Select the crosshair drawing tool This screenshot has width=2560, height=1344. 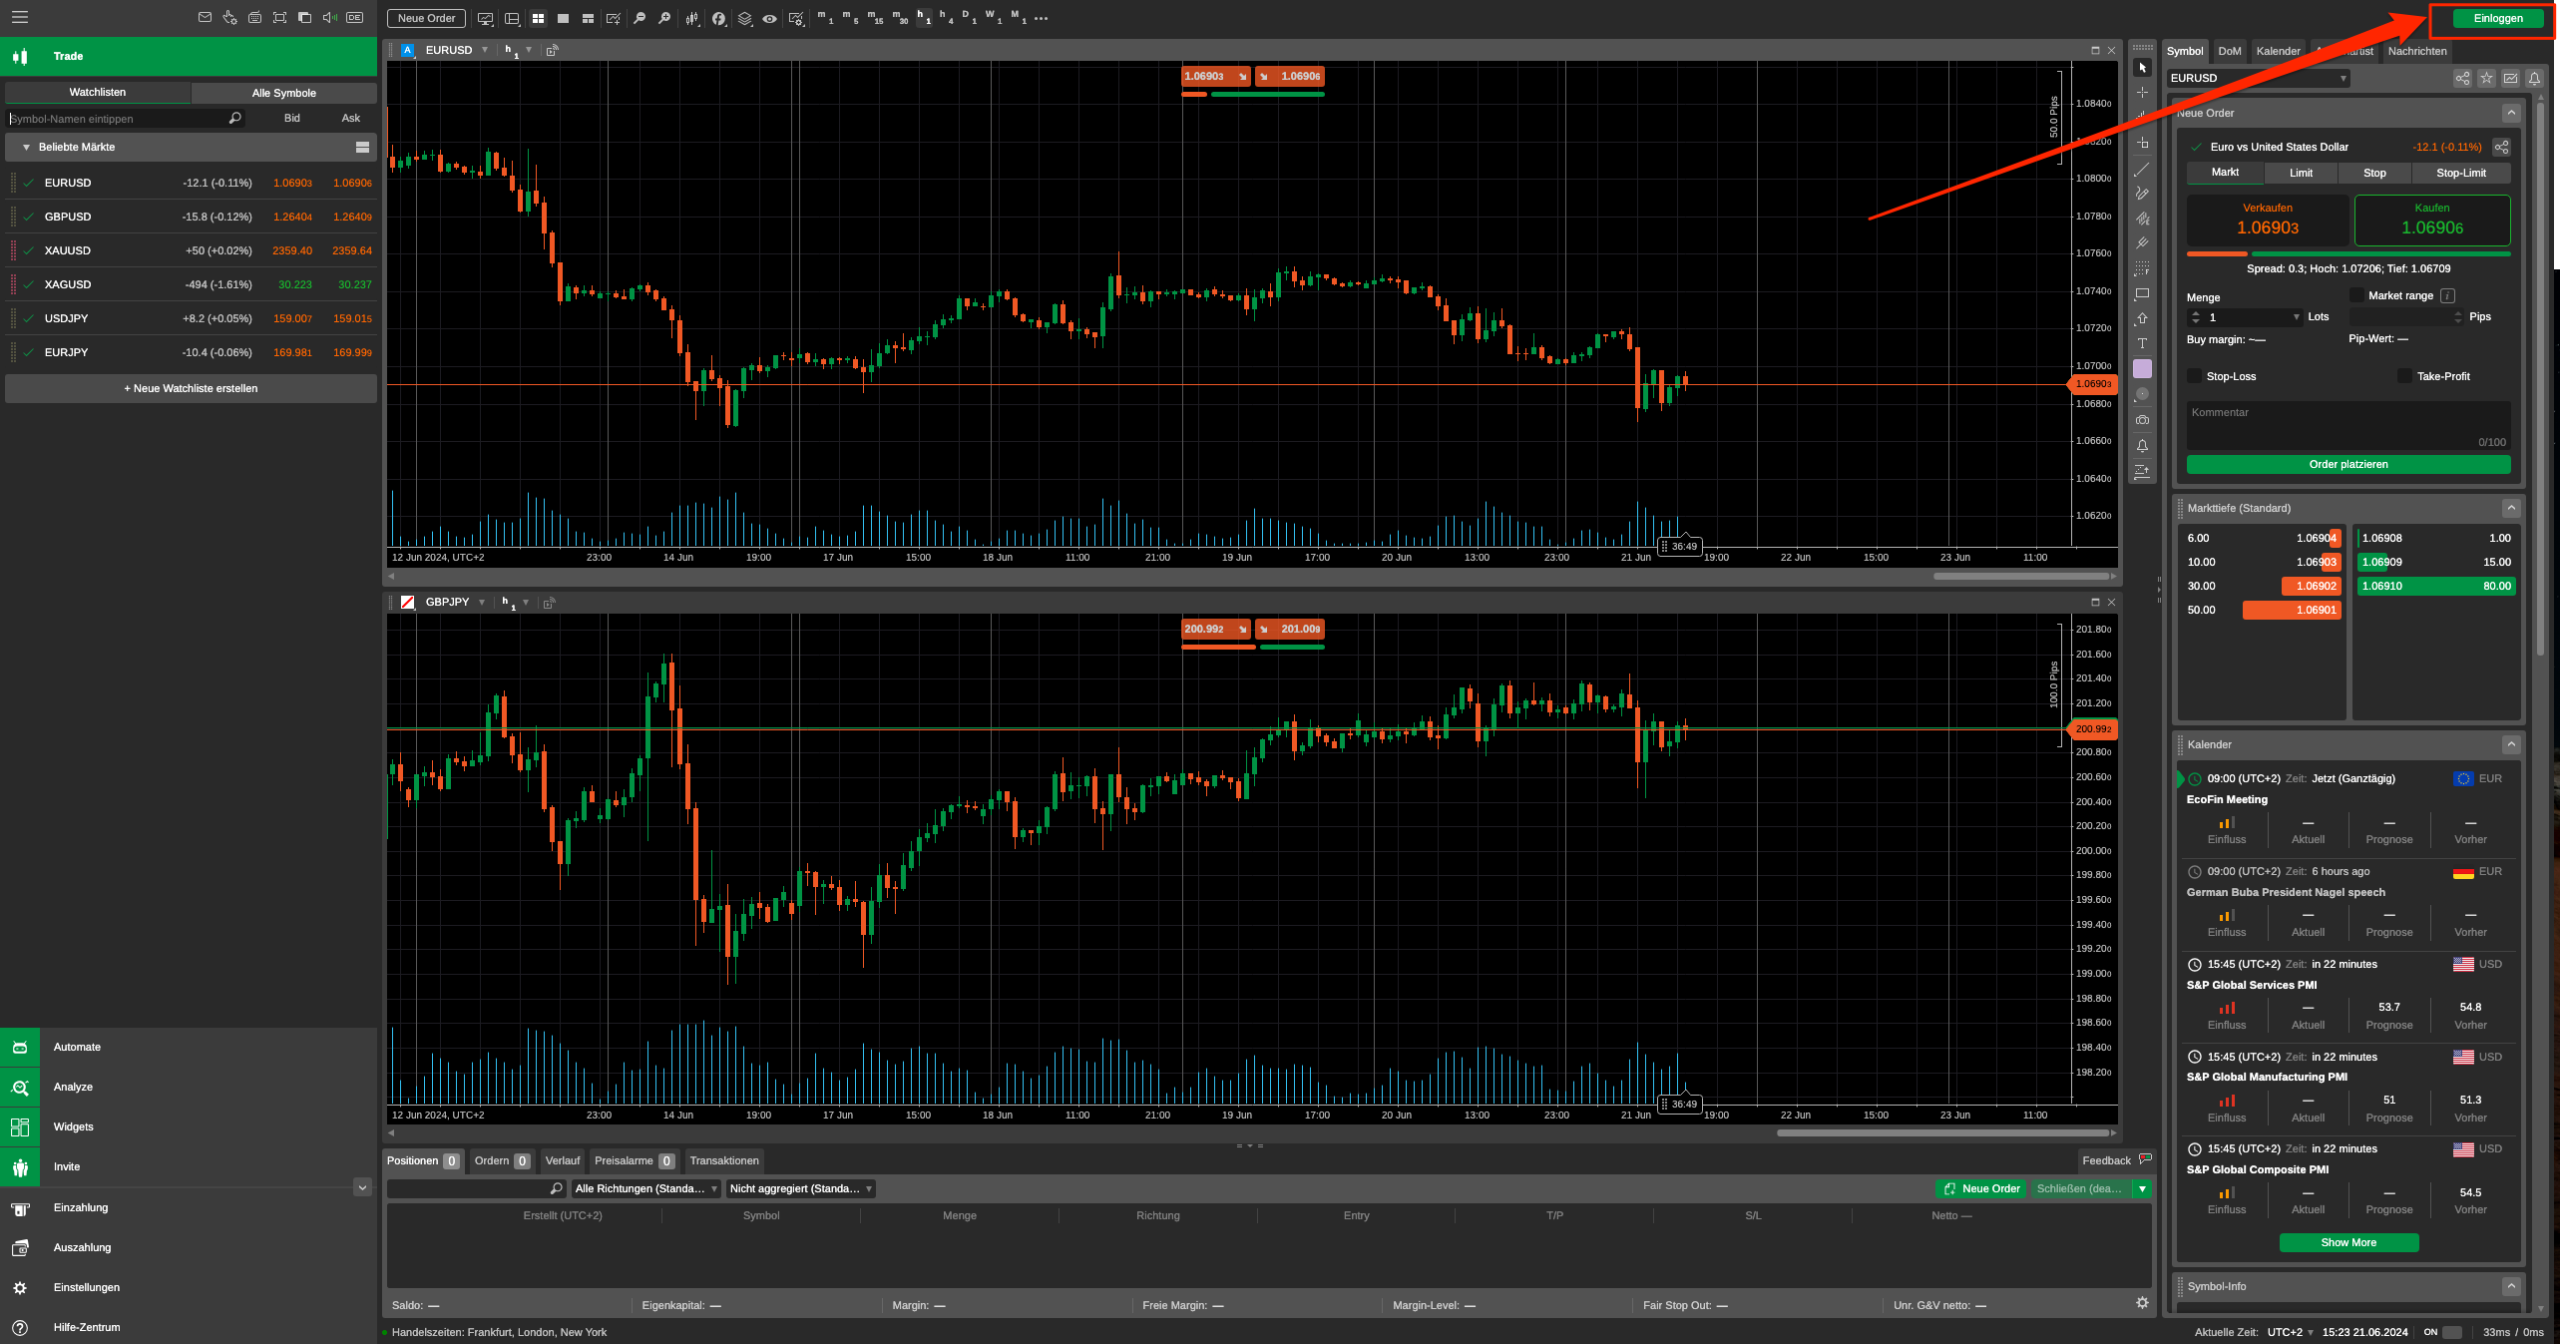click(2142, 92)
